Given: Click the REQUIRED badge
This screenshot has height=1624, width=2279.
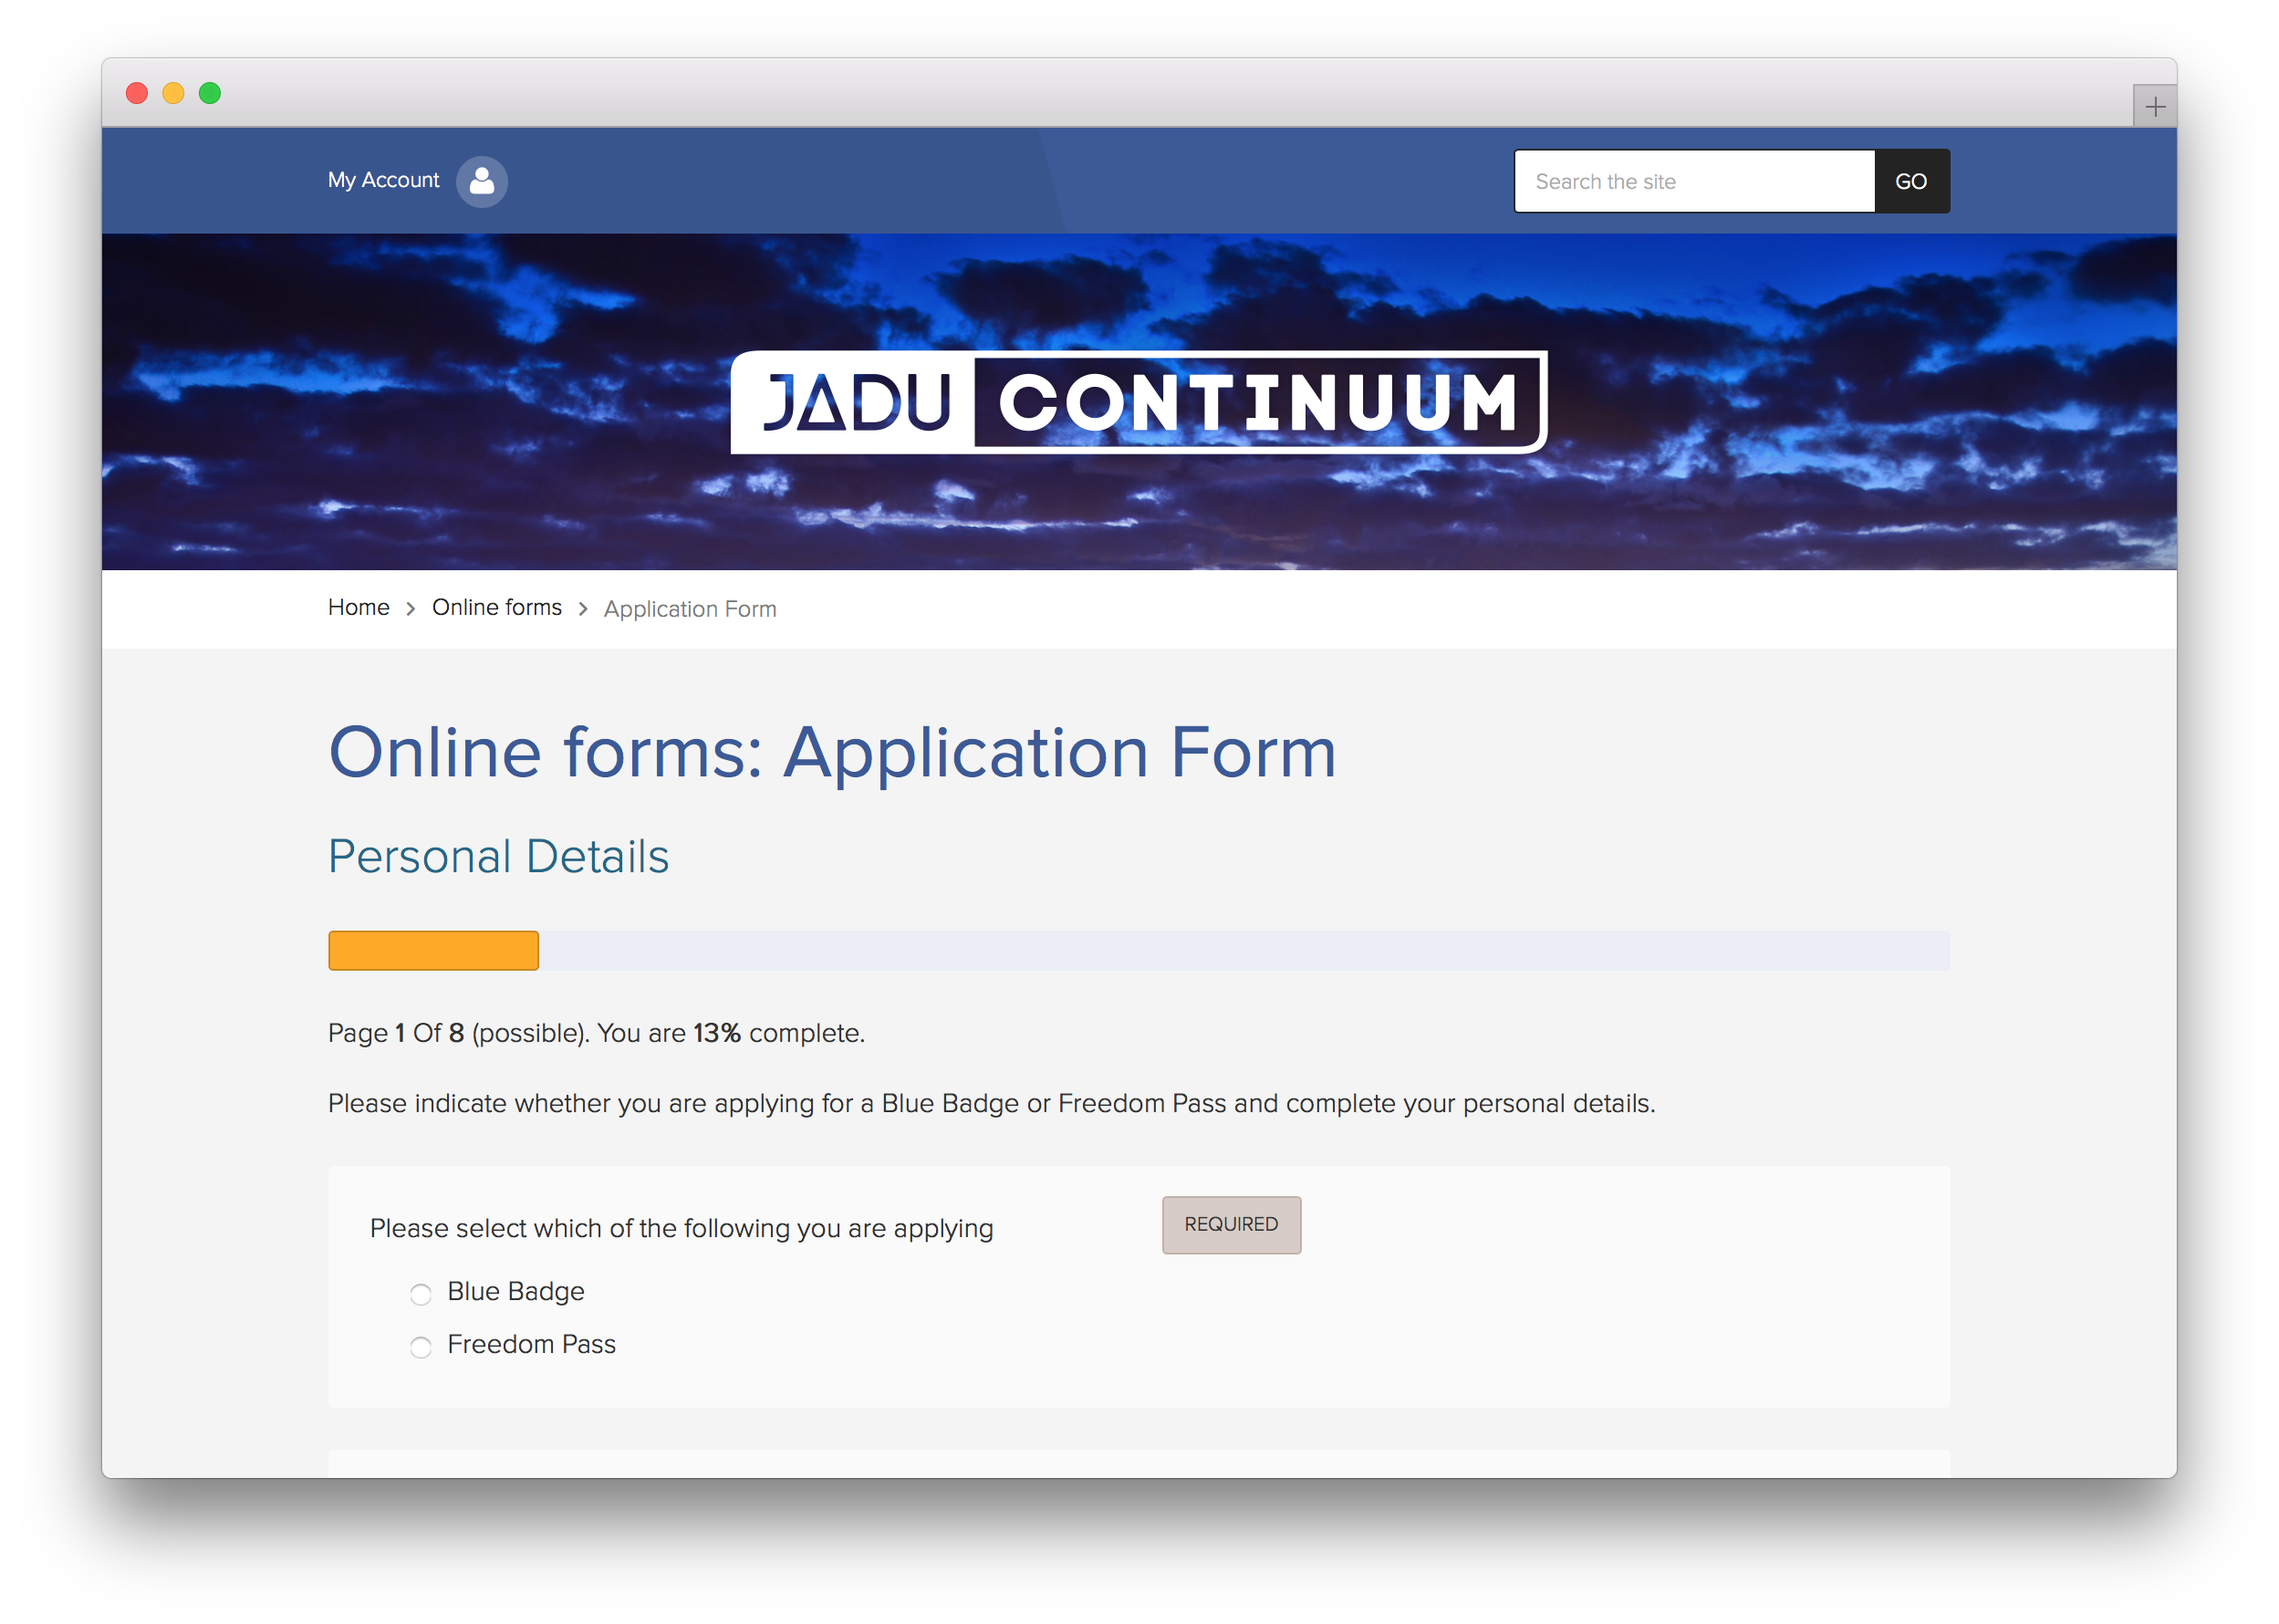Looking at the screenshot, I should (x=1230, y=1224).
